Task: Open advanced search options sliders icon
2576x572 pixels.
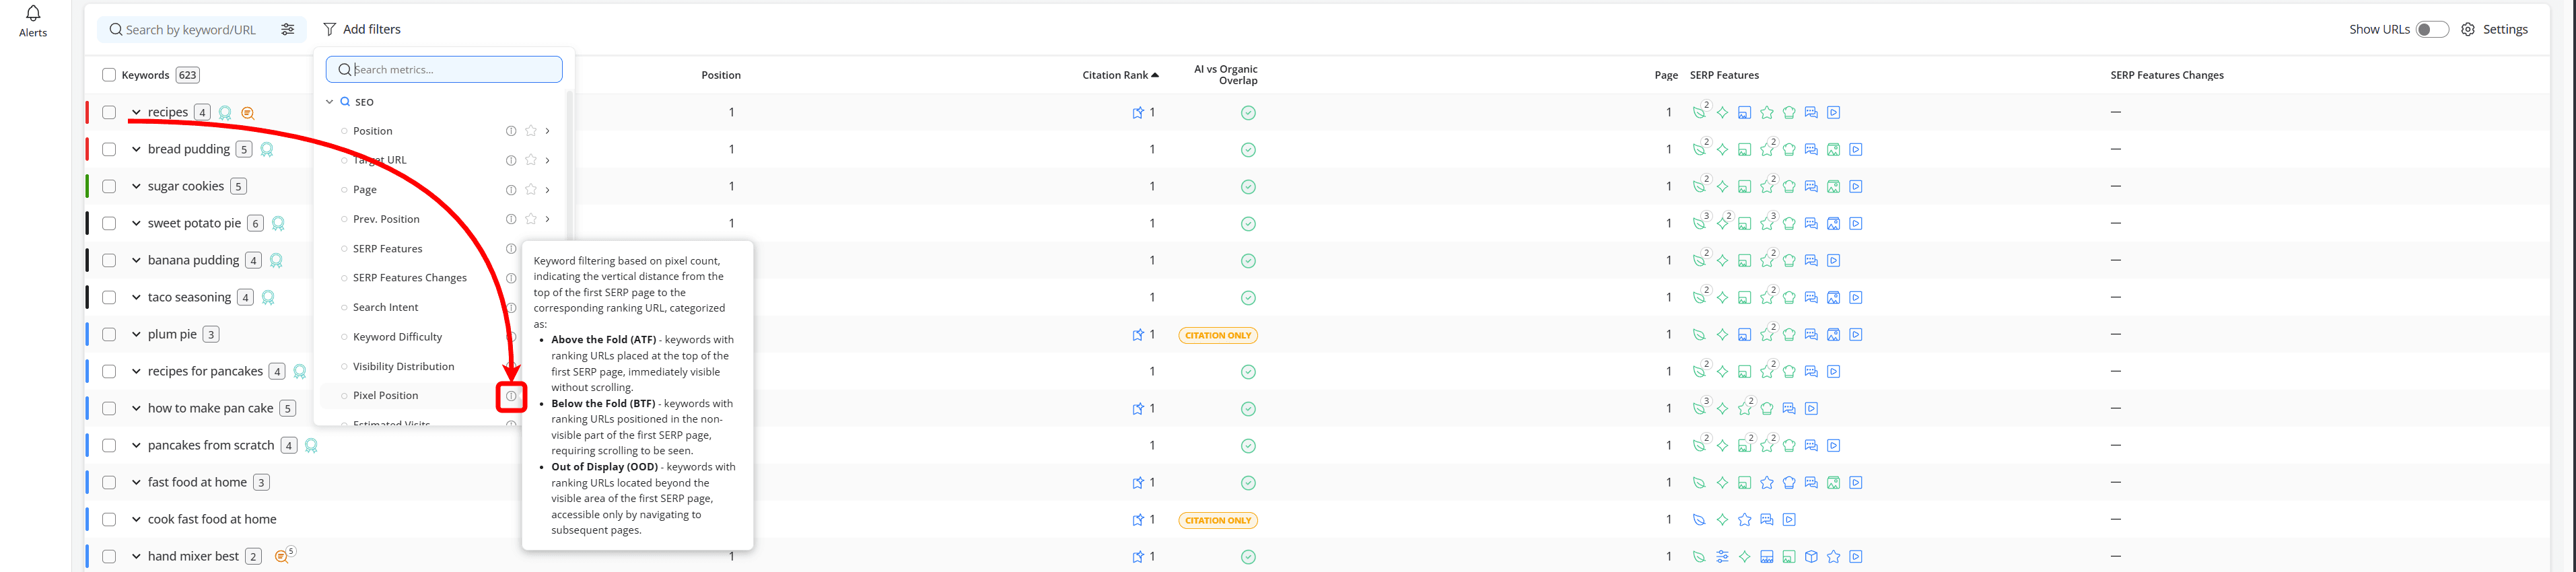Action: point(288,30)
